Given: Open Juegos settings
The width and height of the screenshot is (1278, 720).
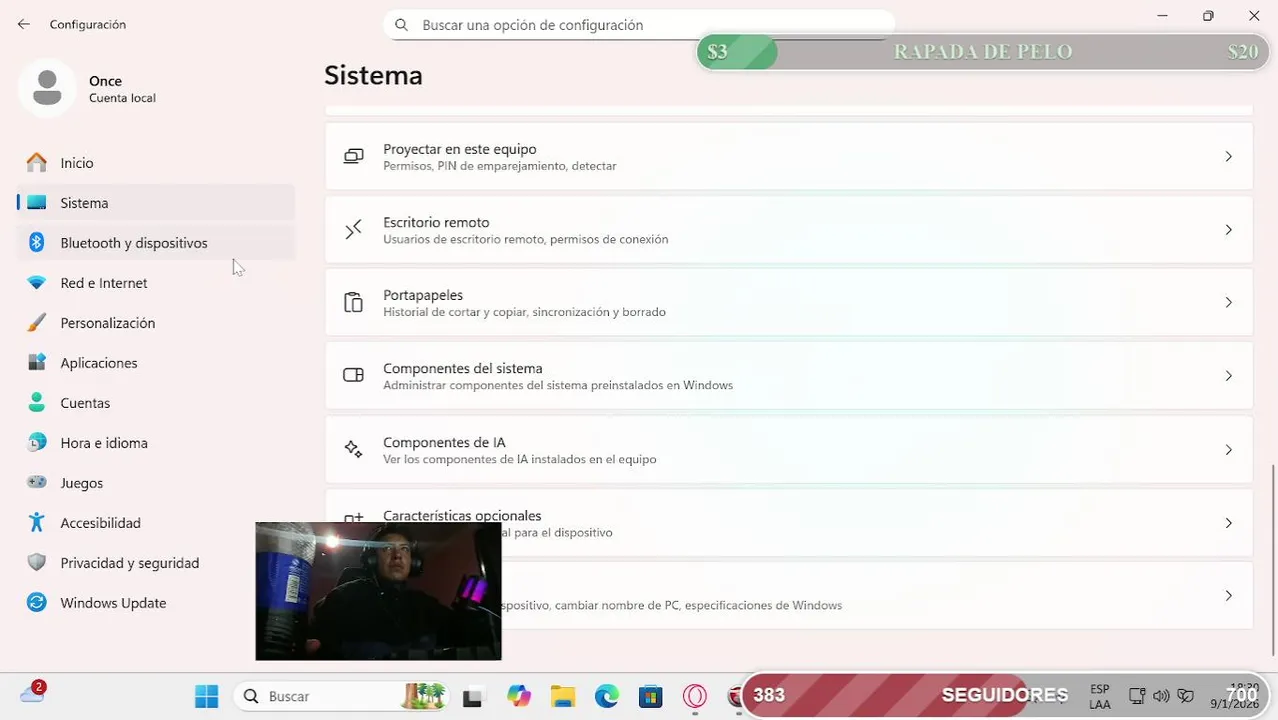Looking at the screenshot, I should point(156,483).
